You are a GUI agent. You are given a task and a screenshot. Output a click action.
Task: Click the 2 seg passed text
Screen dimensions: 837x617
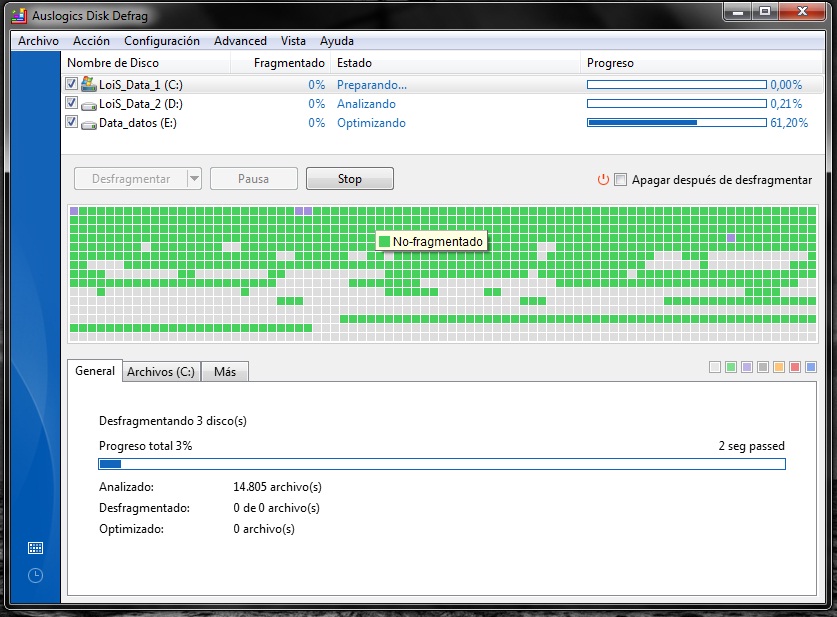[751, 446]
